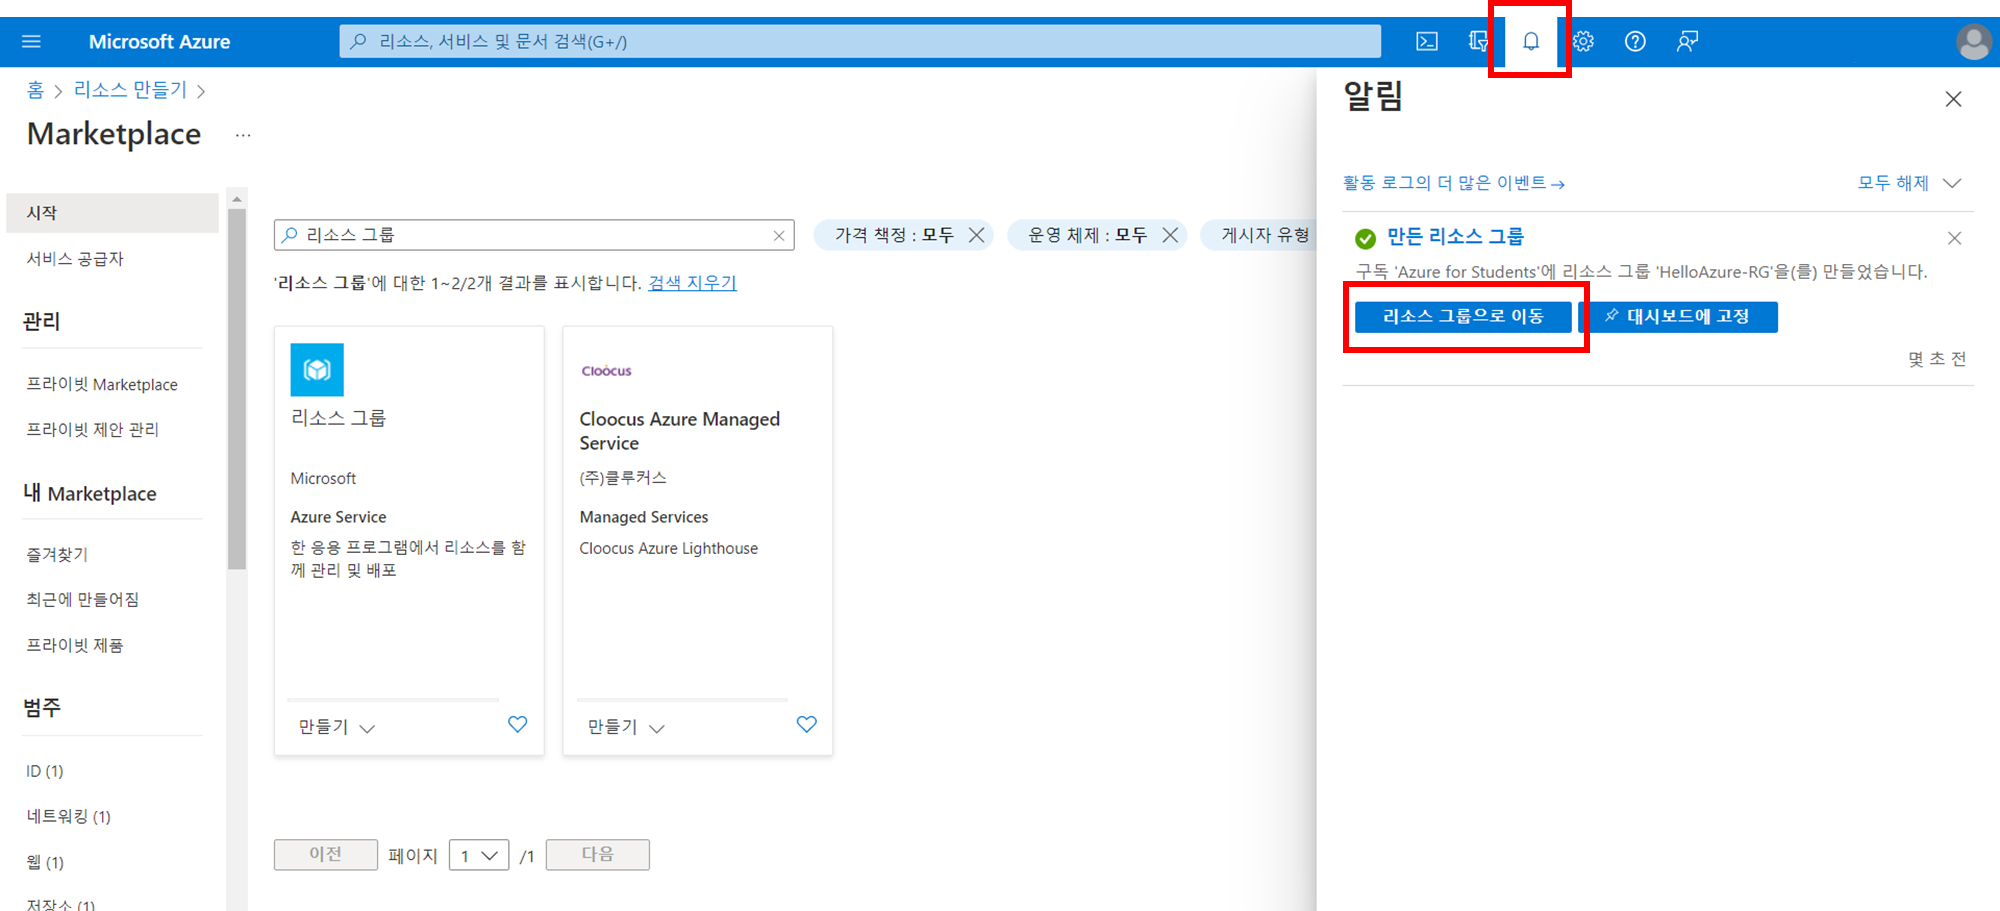Click the Cloocus logo on the card
This screenshot has width=2000, height=911.
tap(607, 371)
